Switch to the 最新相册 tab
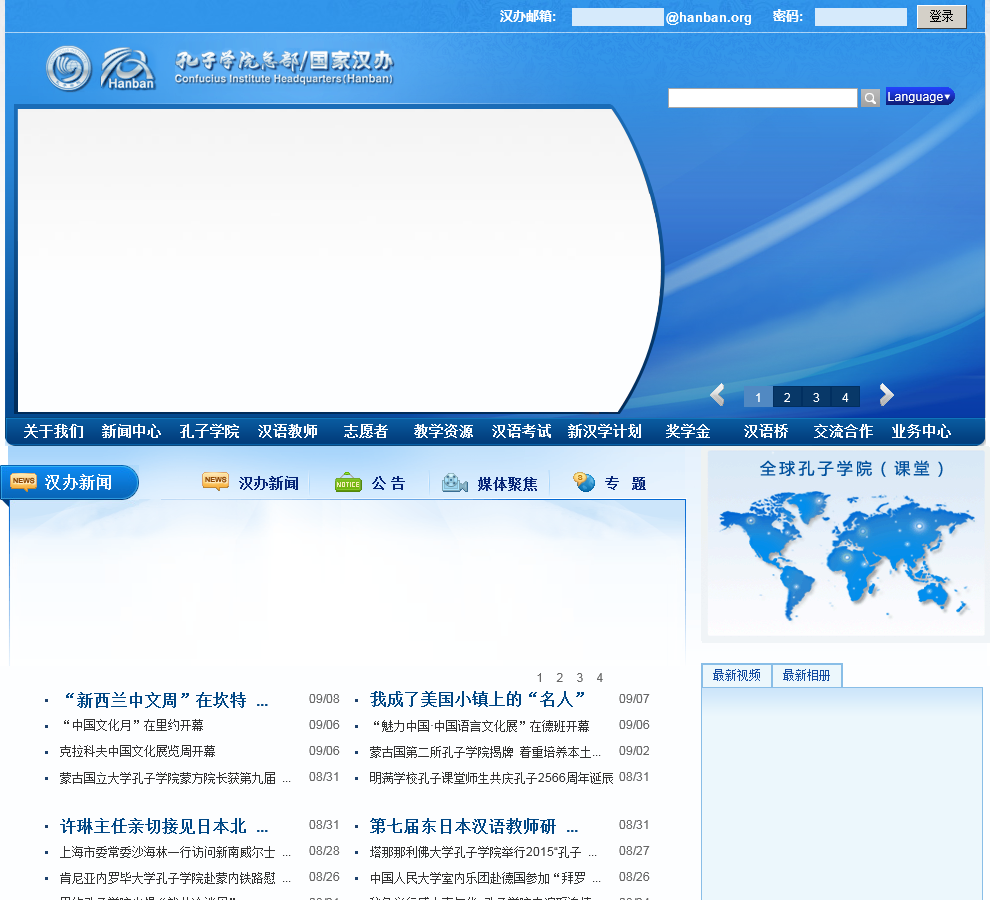This screenshot has width=990, height=900. (807, 675)
